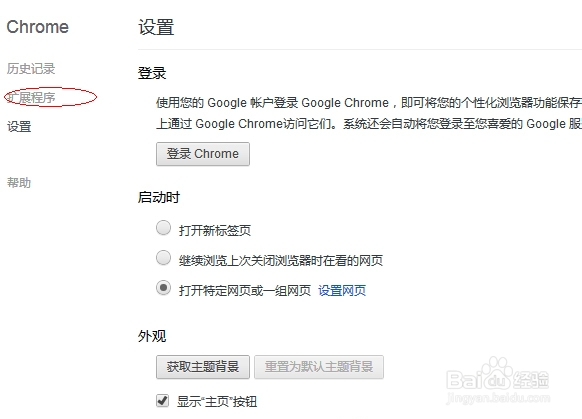Click the 启动时 section heading

click(159, 197)
